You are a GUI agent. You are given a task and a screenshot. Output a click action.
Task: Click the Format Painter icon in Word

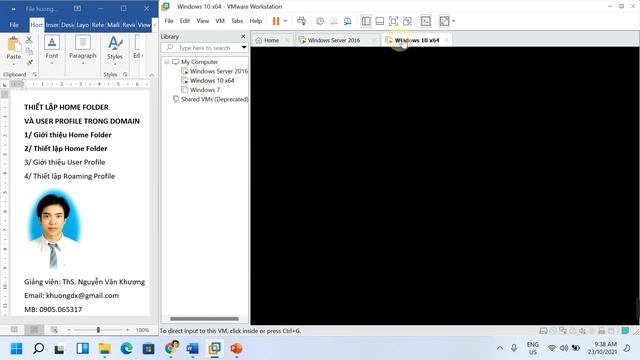29,63
